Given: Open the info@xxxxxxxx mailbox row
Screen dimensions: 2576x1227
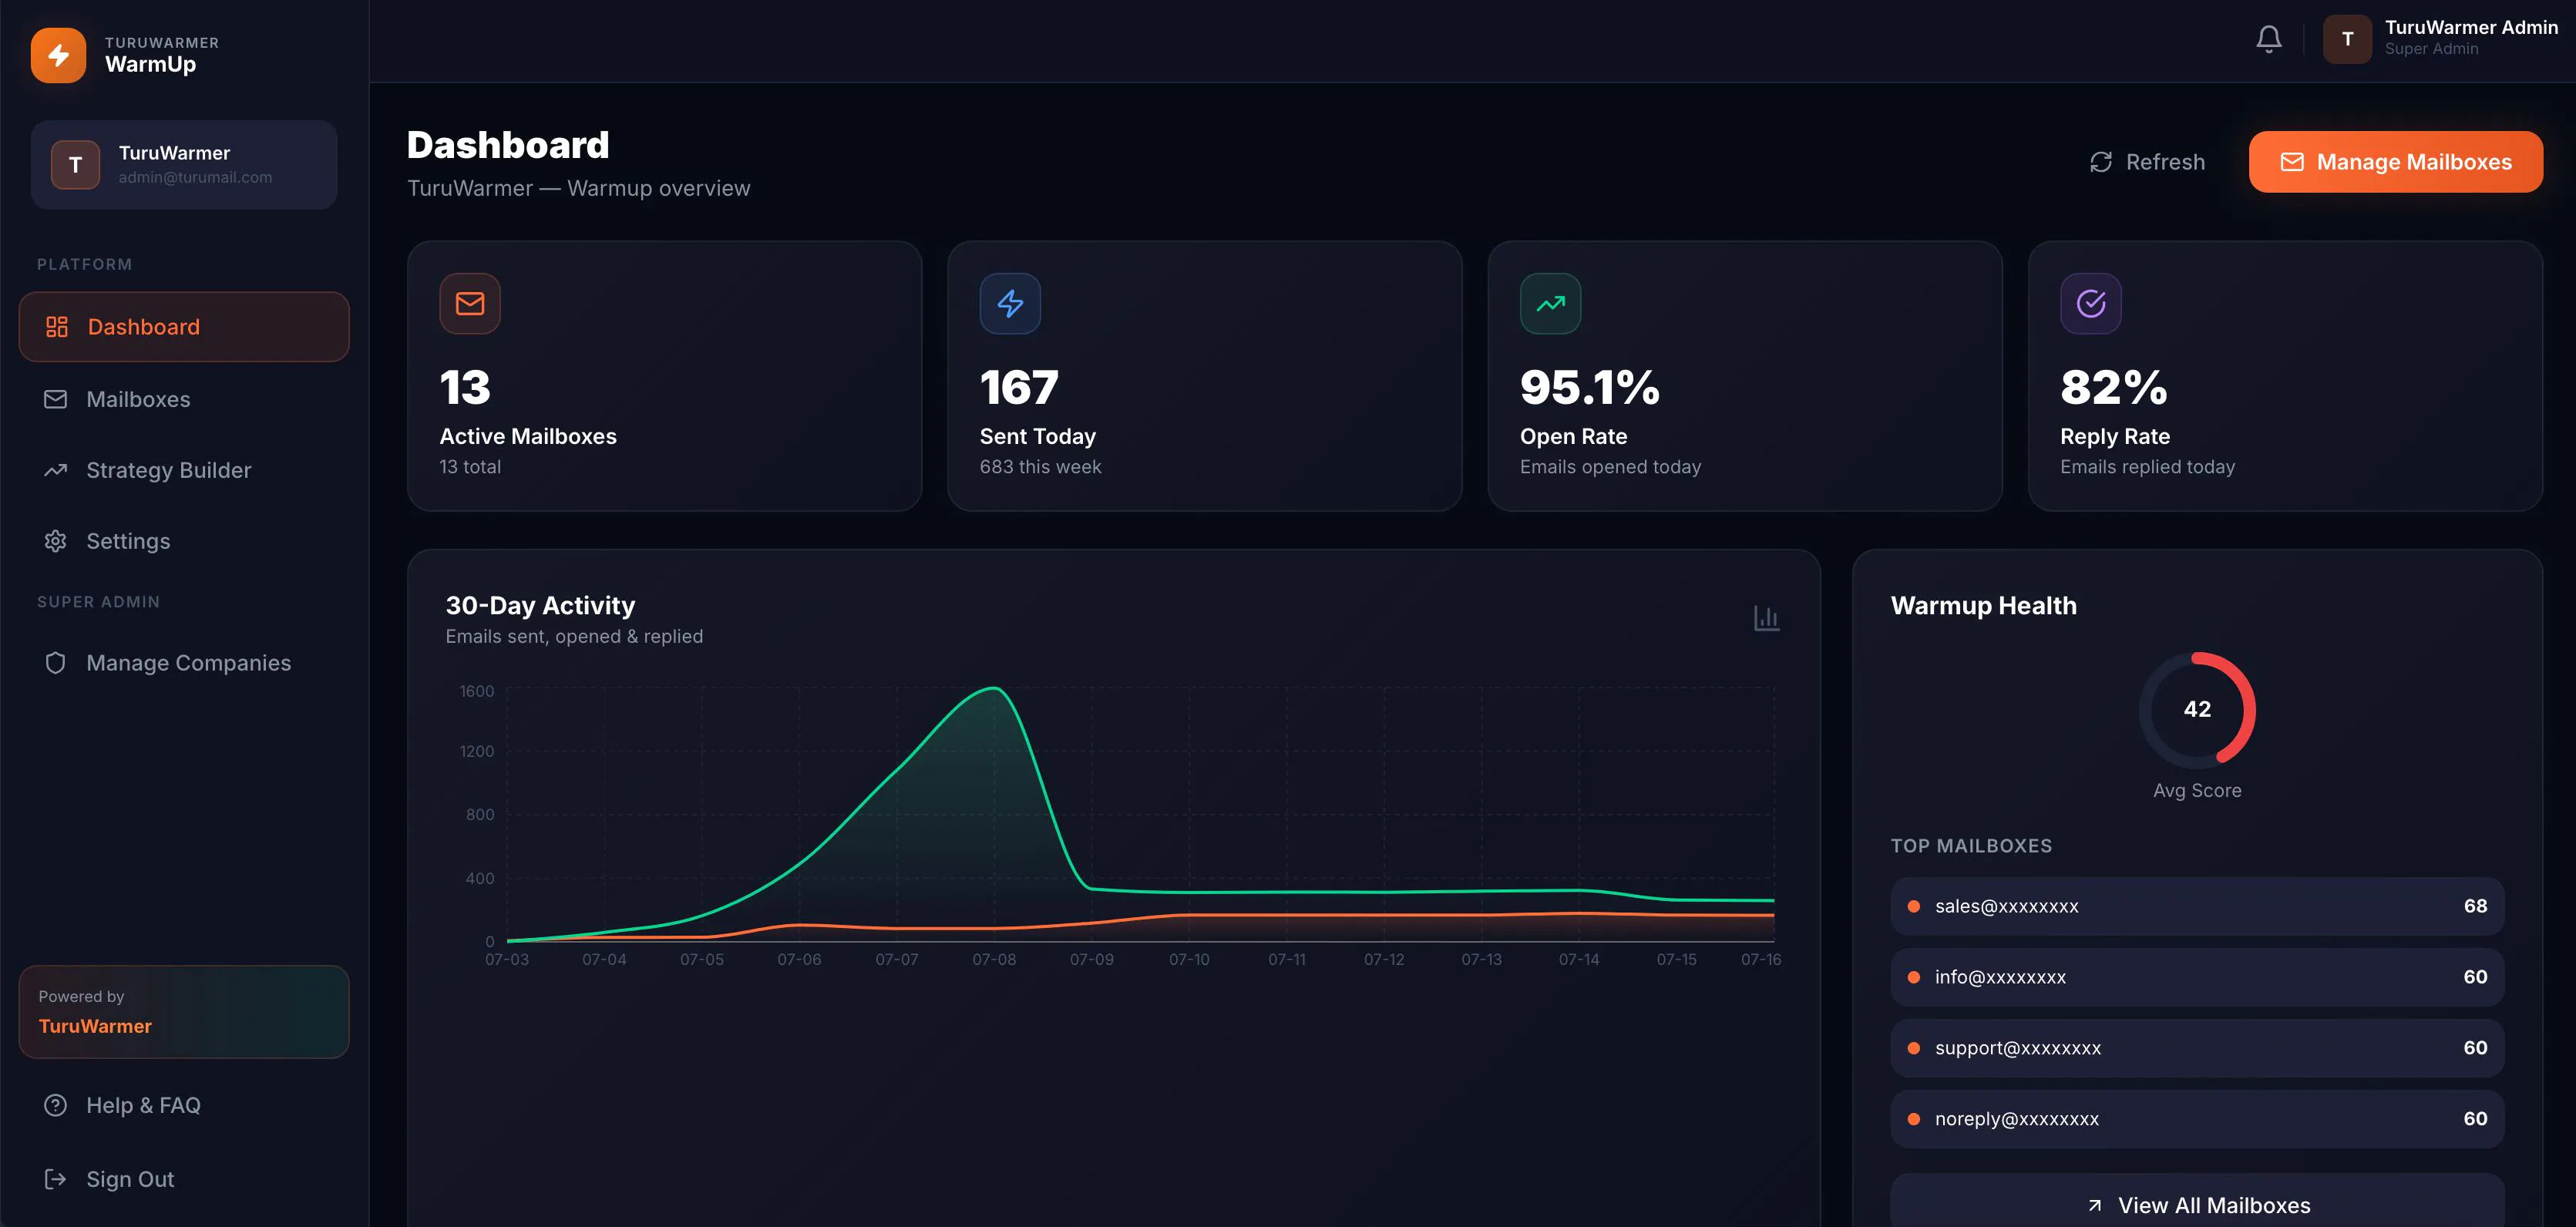Looking at the screenshot, I should [x=2197, y=977].
